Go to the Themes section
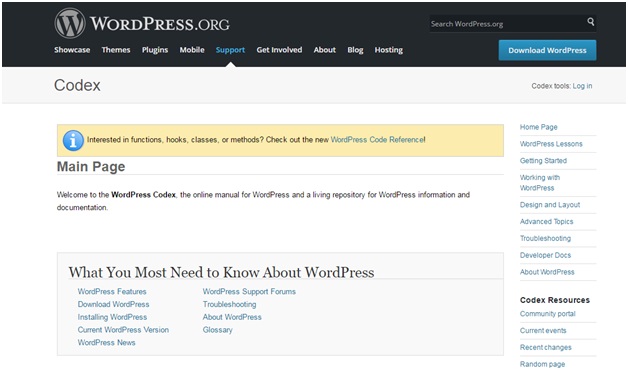Viewport: 628px width, 371px height. pos(116,50)
